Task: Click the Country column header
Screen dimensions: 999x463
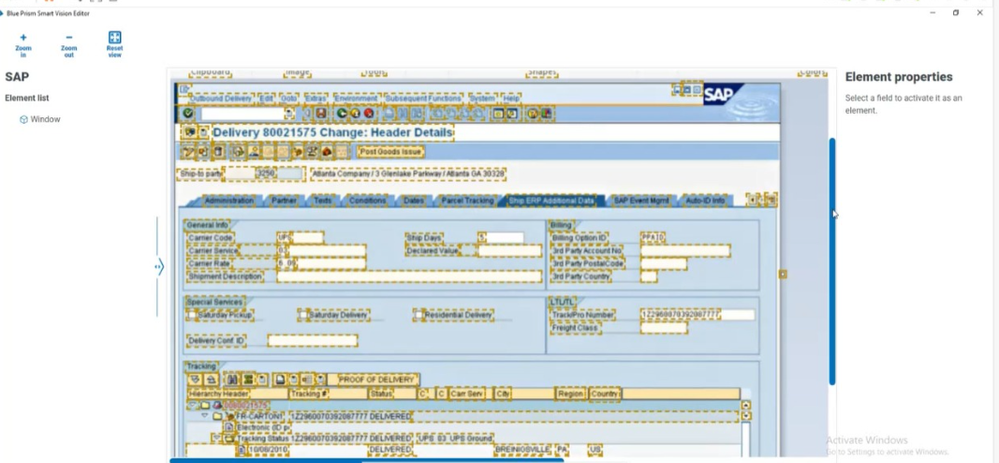Action: click(605, 394)
